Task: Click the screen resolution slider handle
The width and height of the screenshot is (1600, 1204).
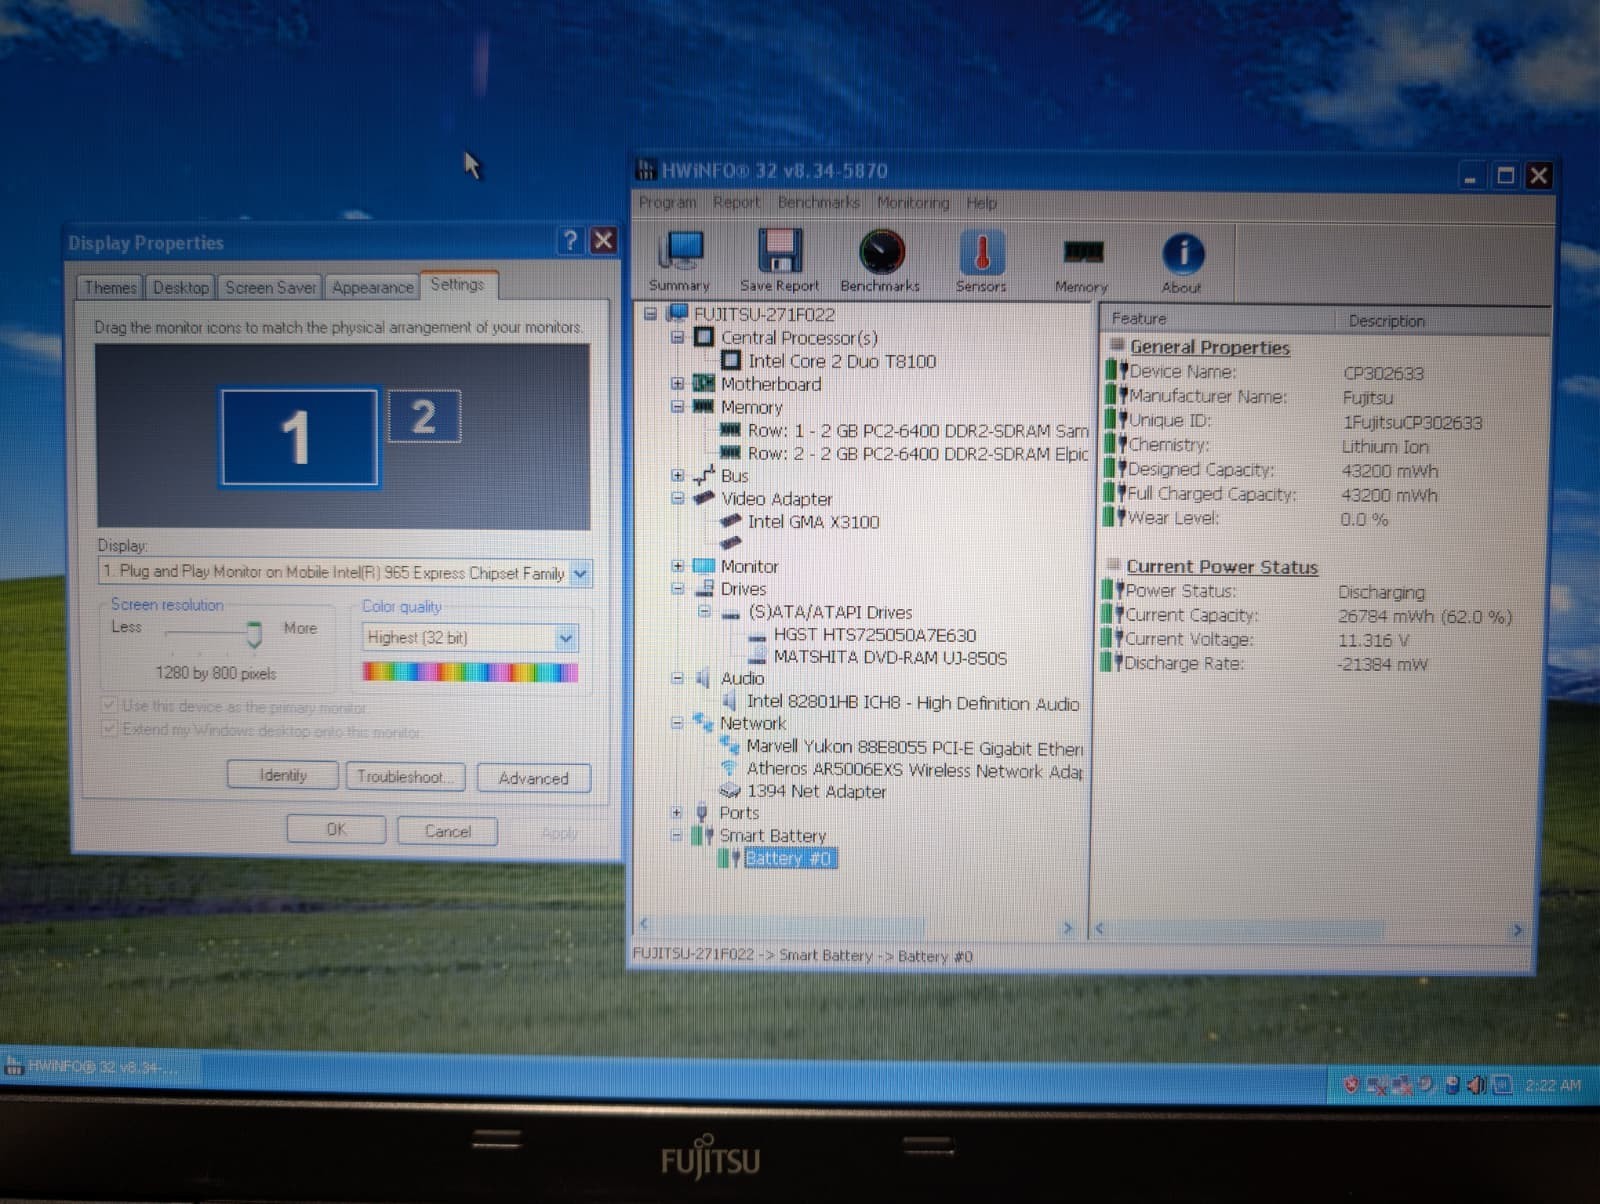Action: (254, 634)
